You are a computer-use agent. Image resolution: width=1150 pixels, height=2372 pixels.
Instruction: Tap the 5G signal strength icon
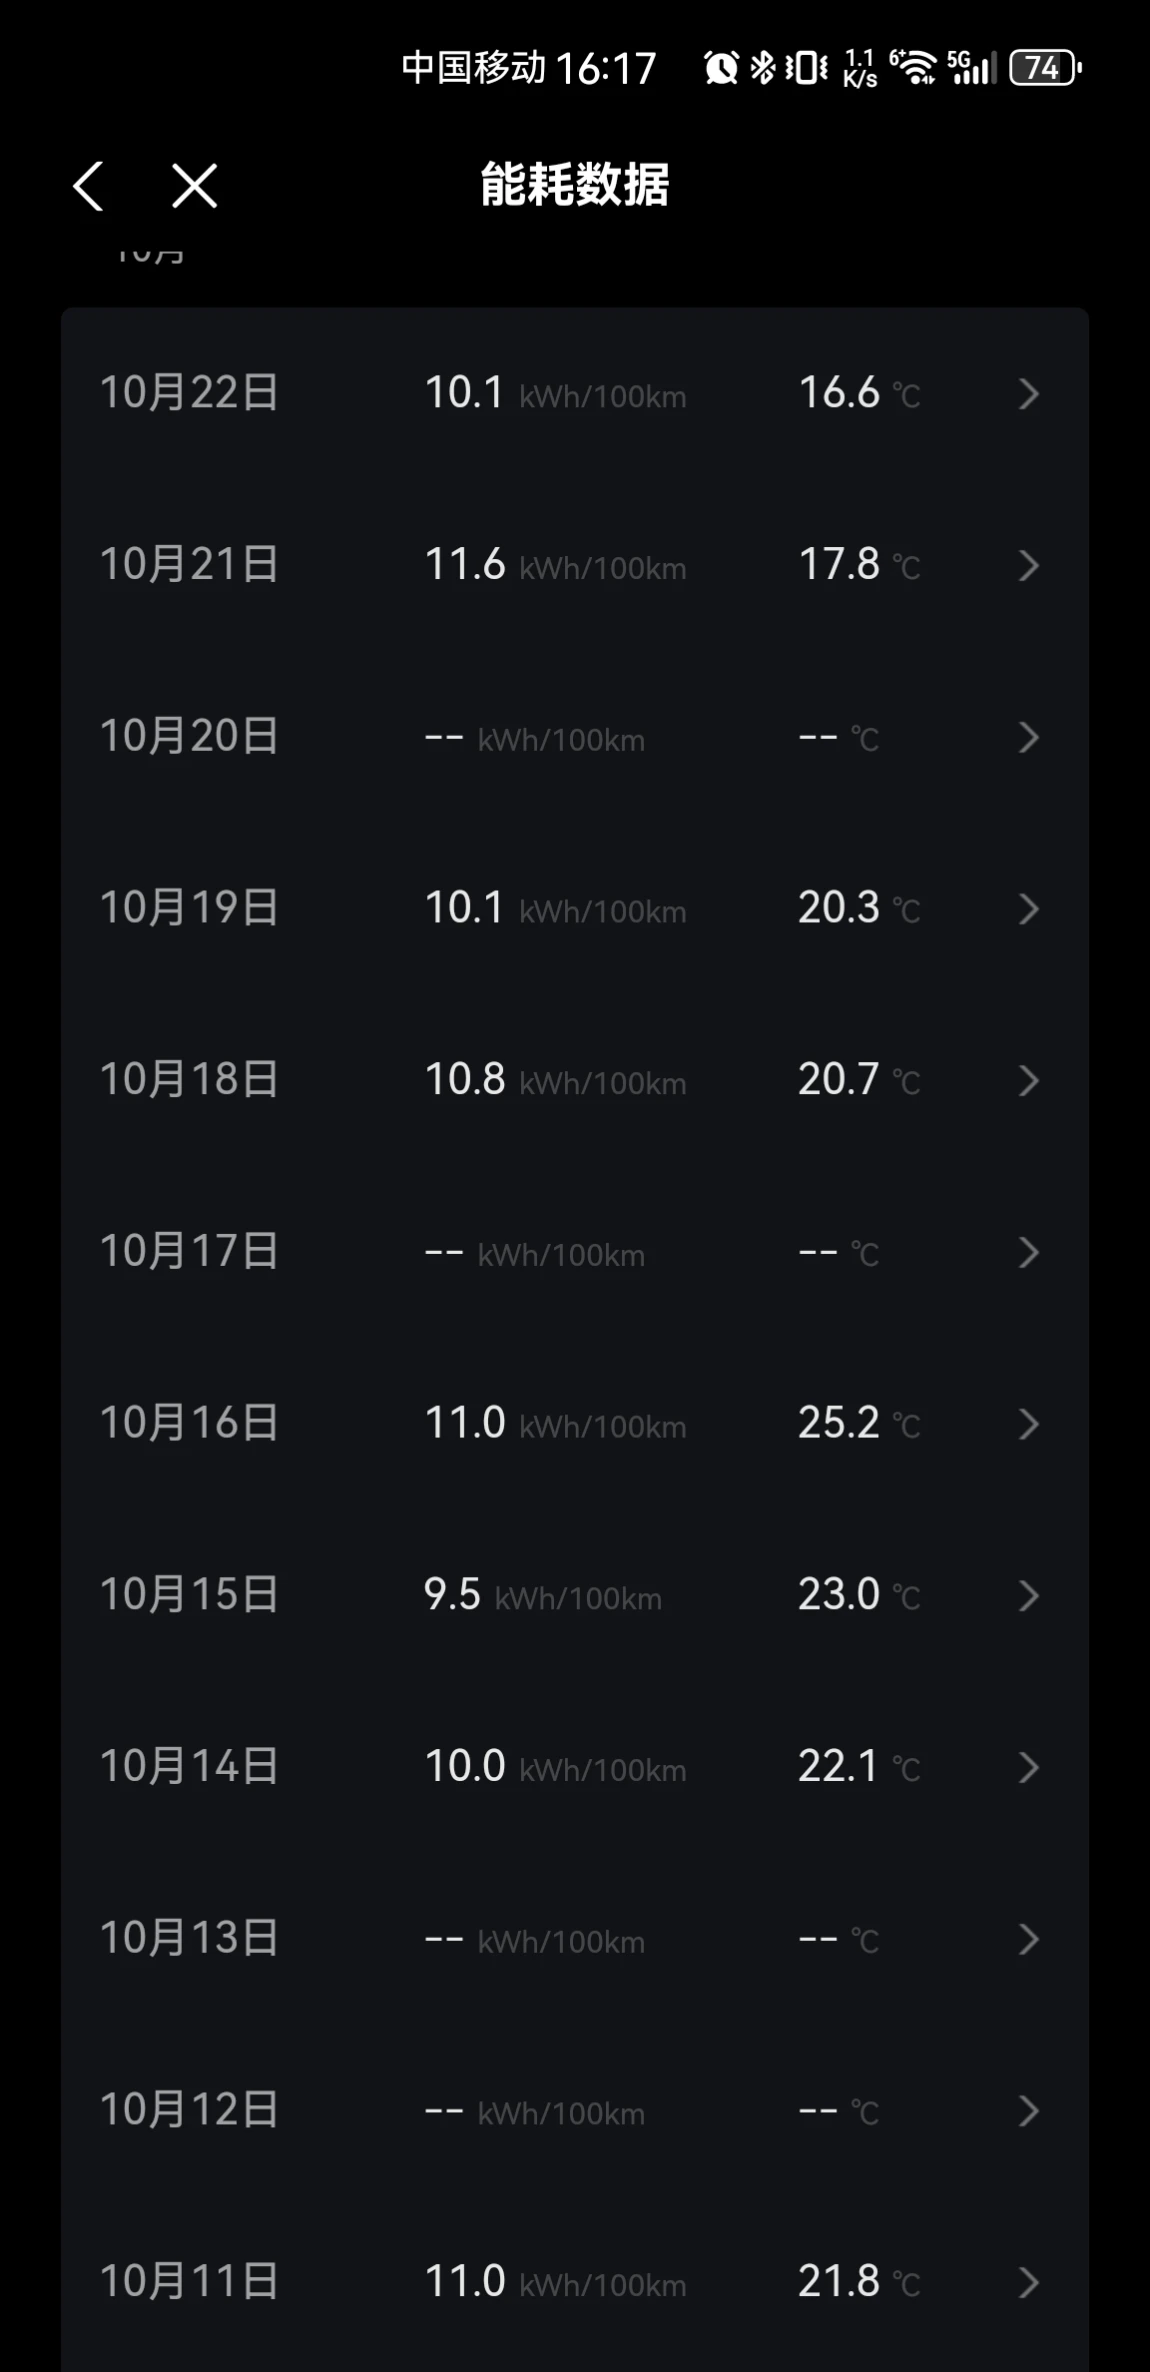pos(972,68)
